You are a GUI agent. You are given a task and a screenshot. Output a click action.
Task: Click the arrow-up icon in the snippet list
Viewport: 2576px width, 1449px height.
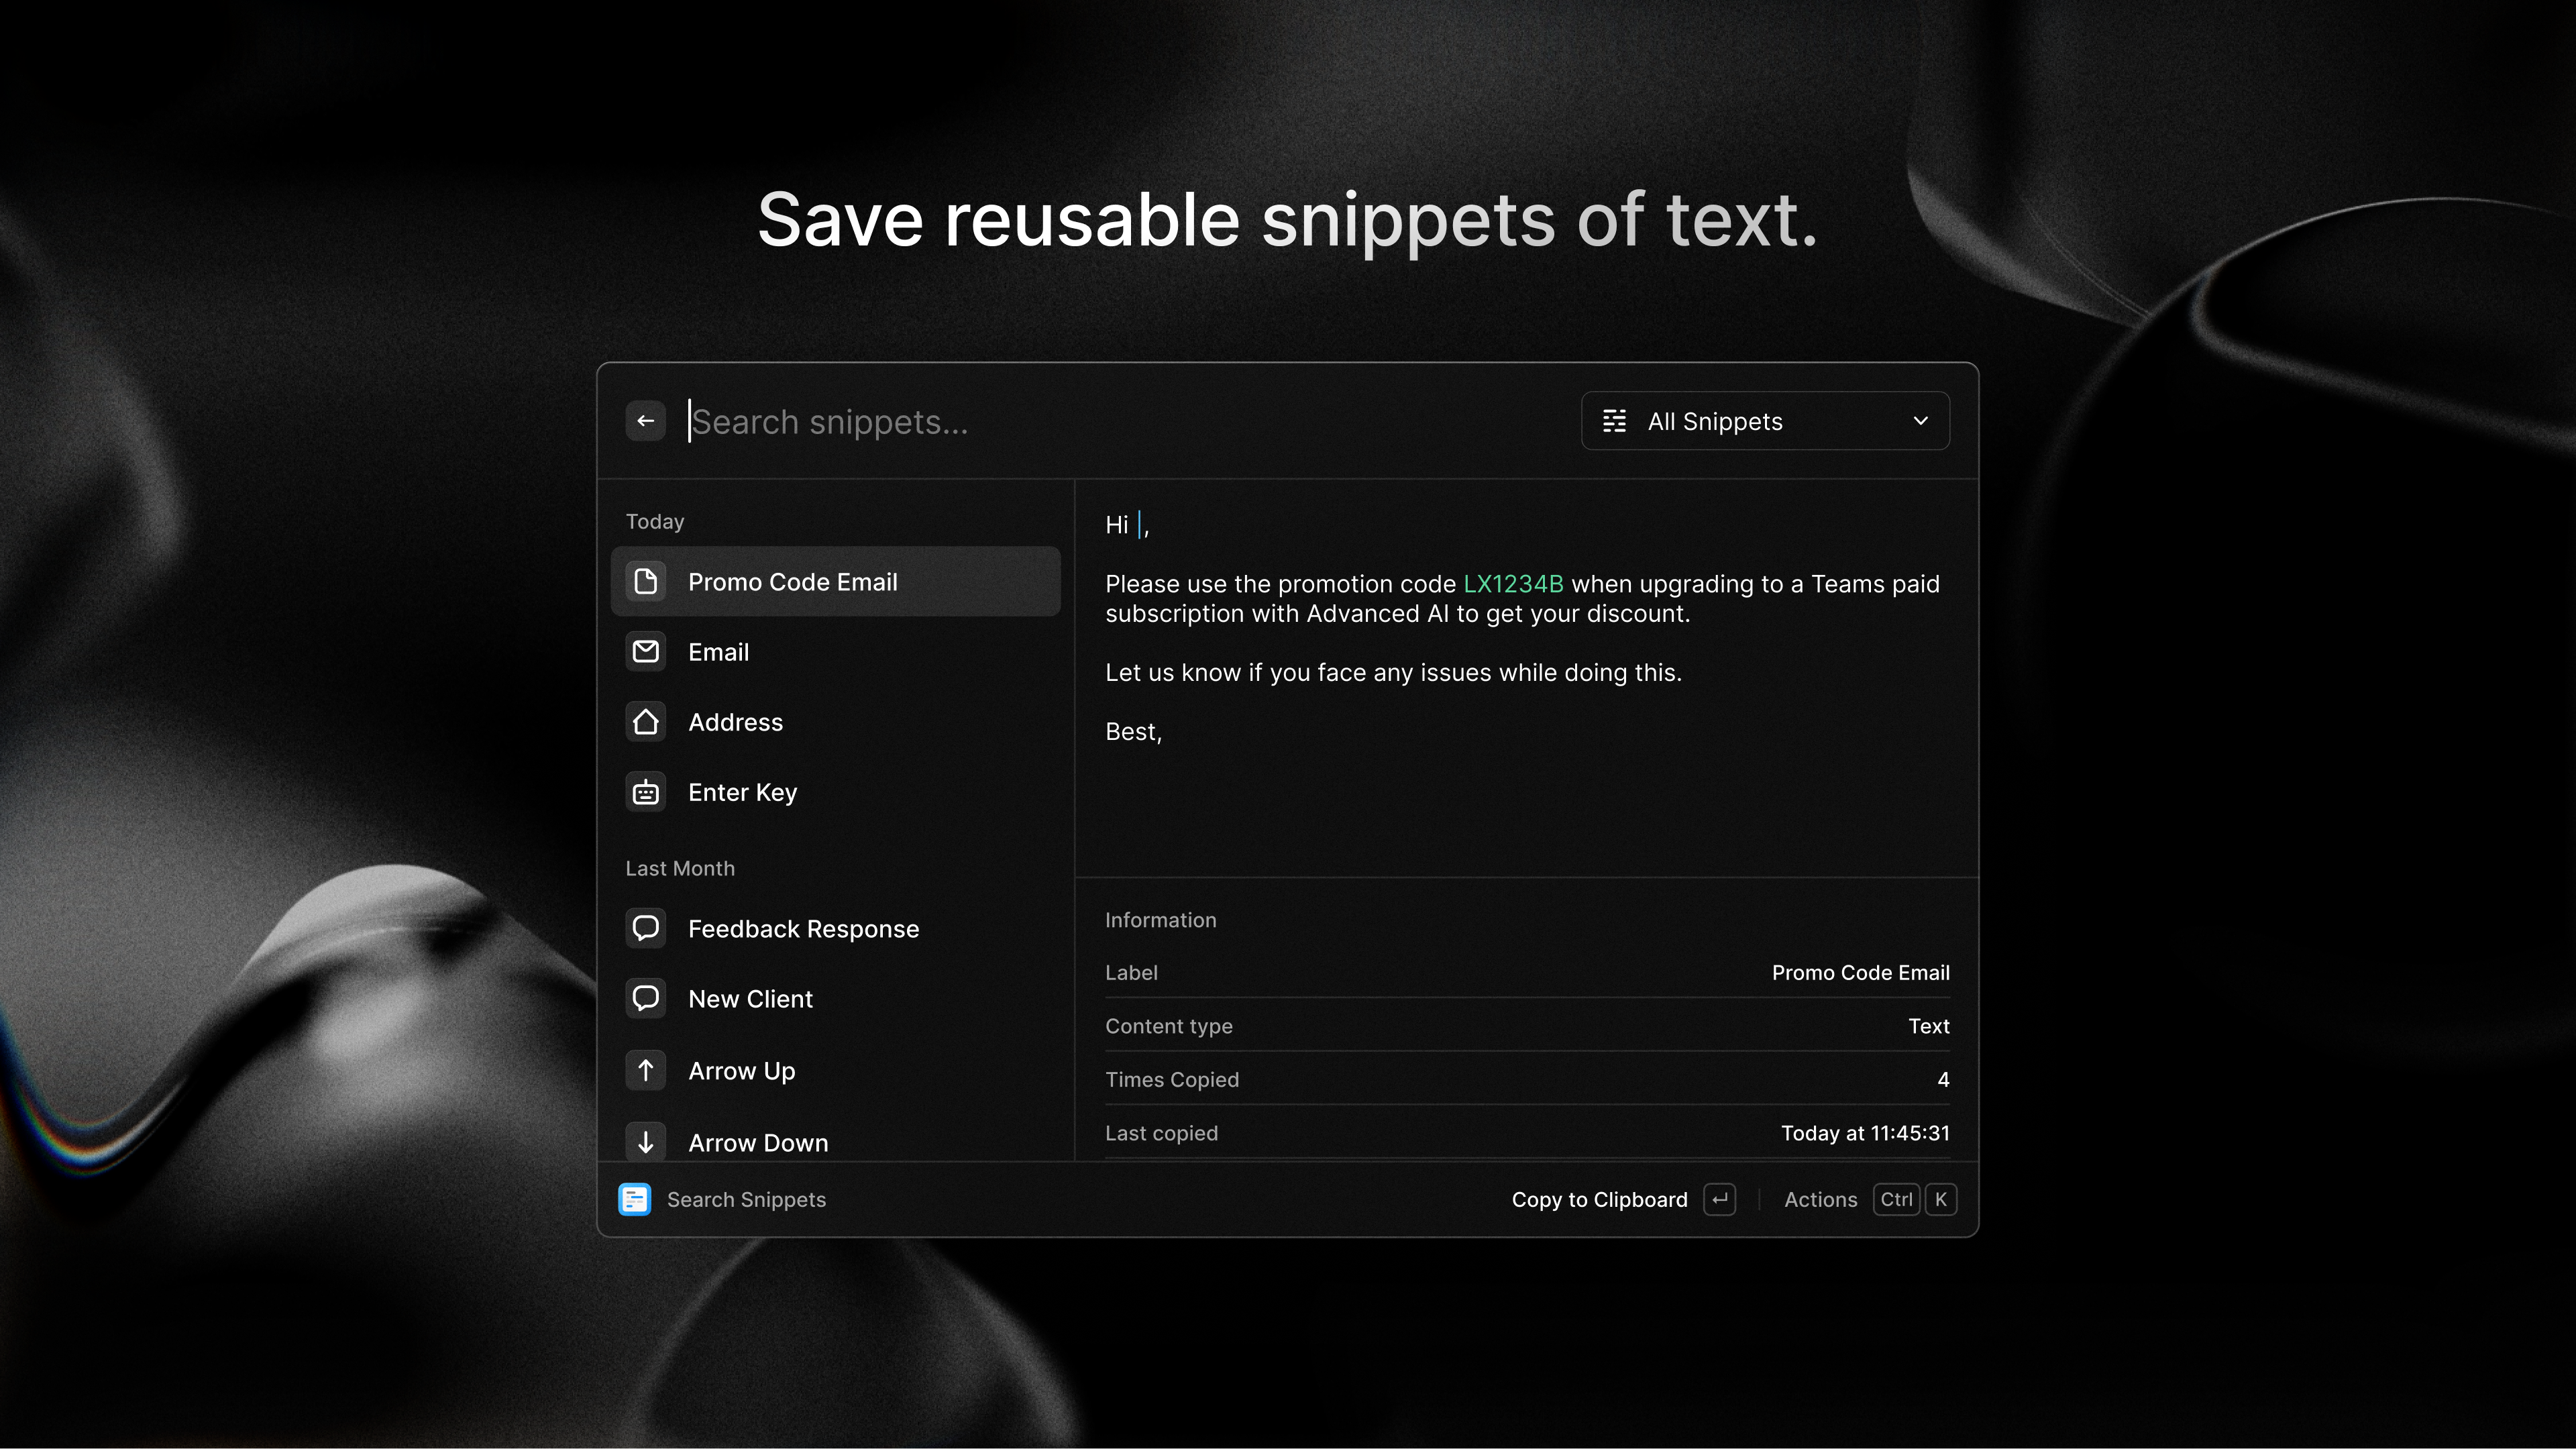(x=645, y=1070)
